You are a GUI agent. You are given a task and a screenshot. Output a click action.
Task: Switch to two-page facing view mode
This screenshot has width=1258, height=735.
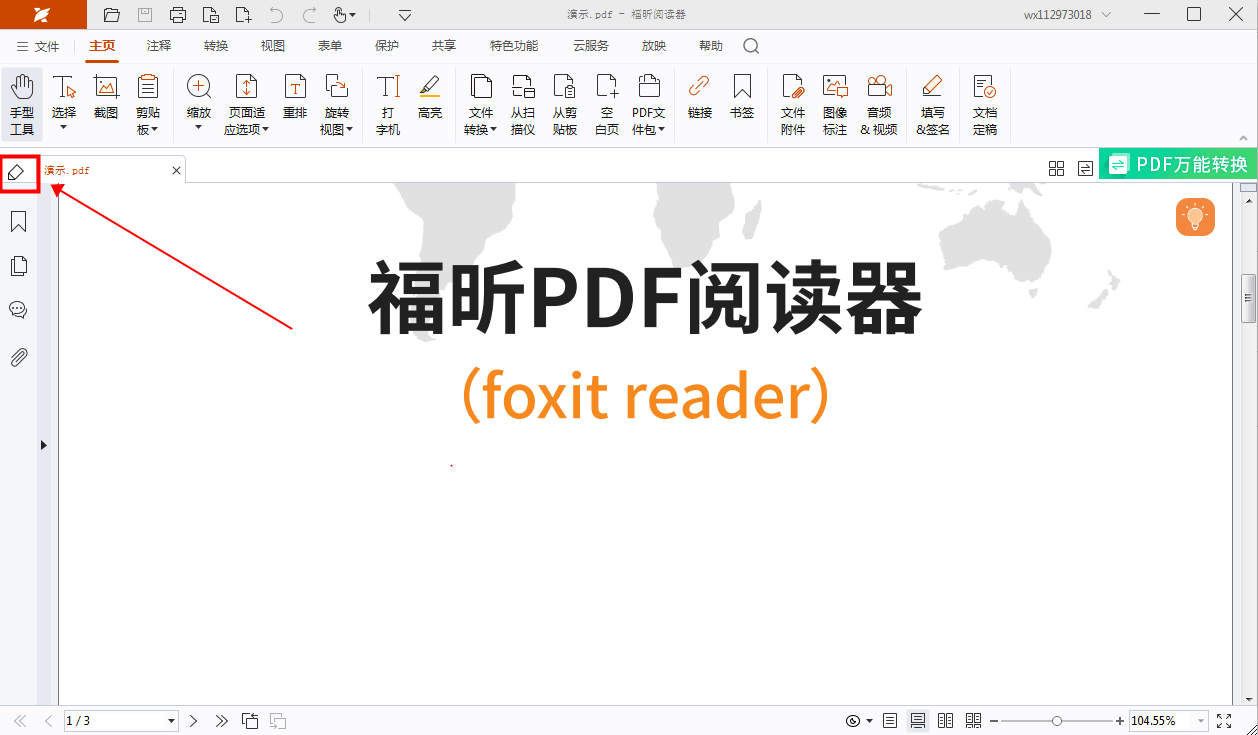click(x=945, y=721)
